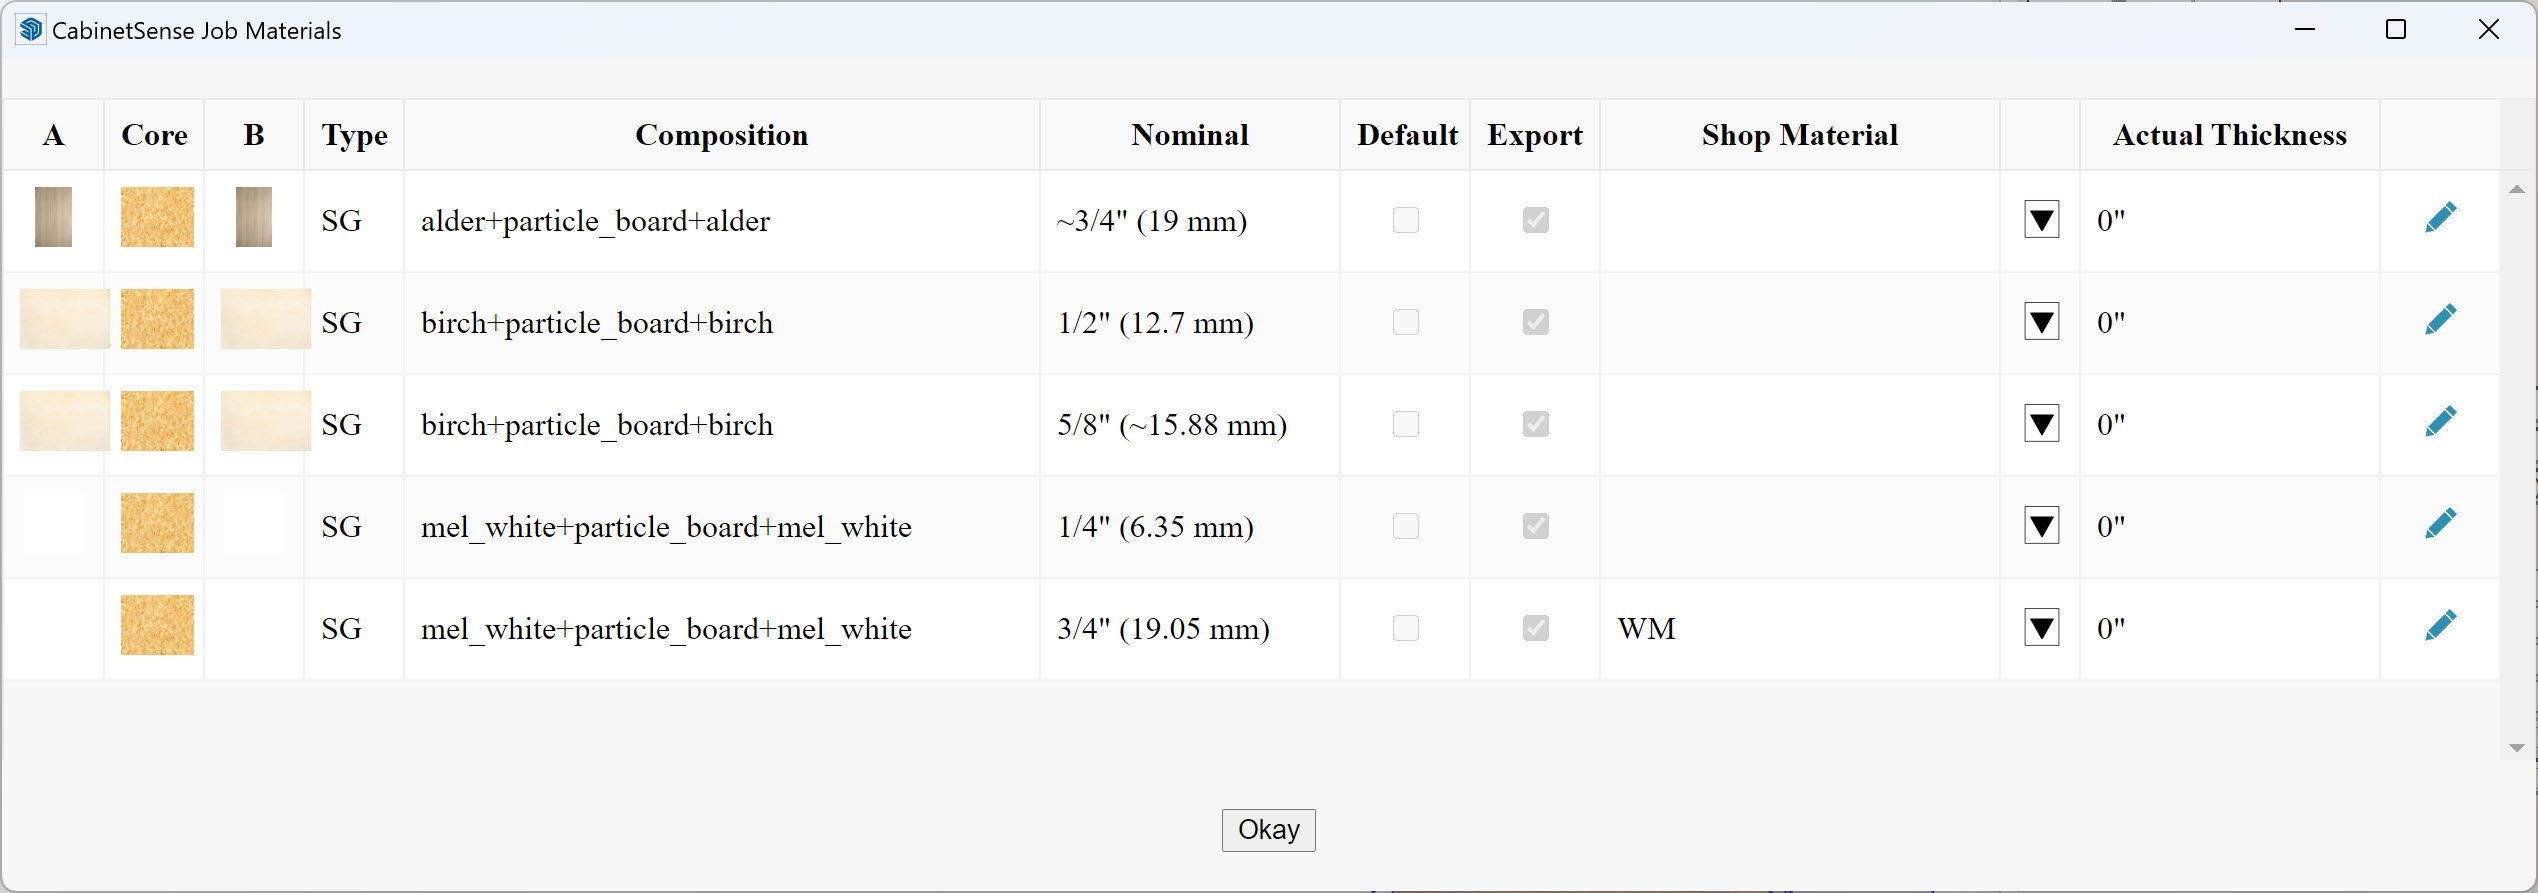Select particle board core swatch in alder row
Image resolution: width=2538 pixels, height=893 pixels.
(157, 217)
